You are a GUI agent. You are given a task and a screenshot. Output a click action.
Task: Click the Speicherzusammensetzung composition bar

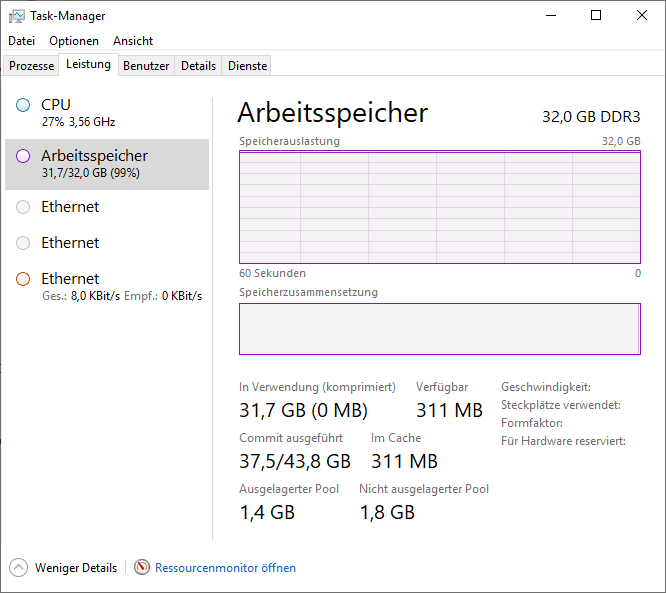[x=440, y=329]
